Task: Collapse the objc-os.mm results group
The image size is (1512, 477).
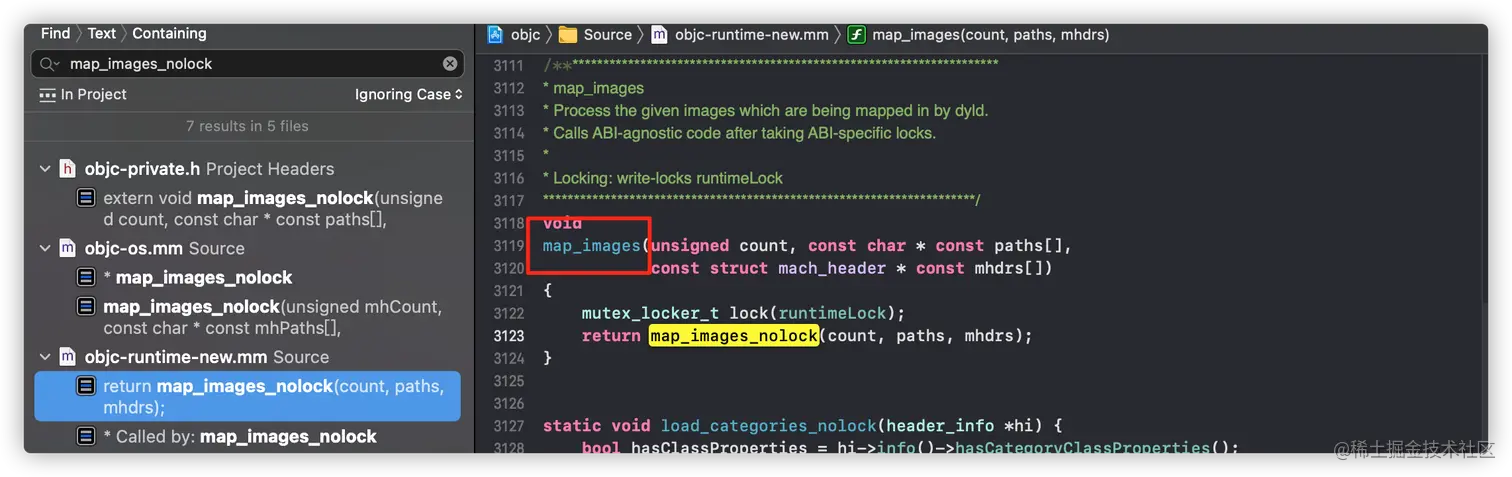Action: pyautogui.click(x=45, y=248)
